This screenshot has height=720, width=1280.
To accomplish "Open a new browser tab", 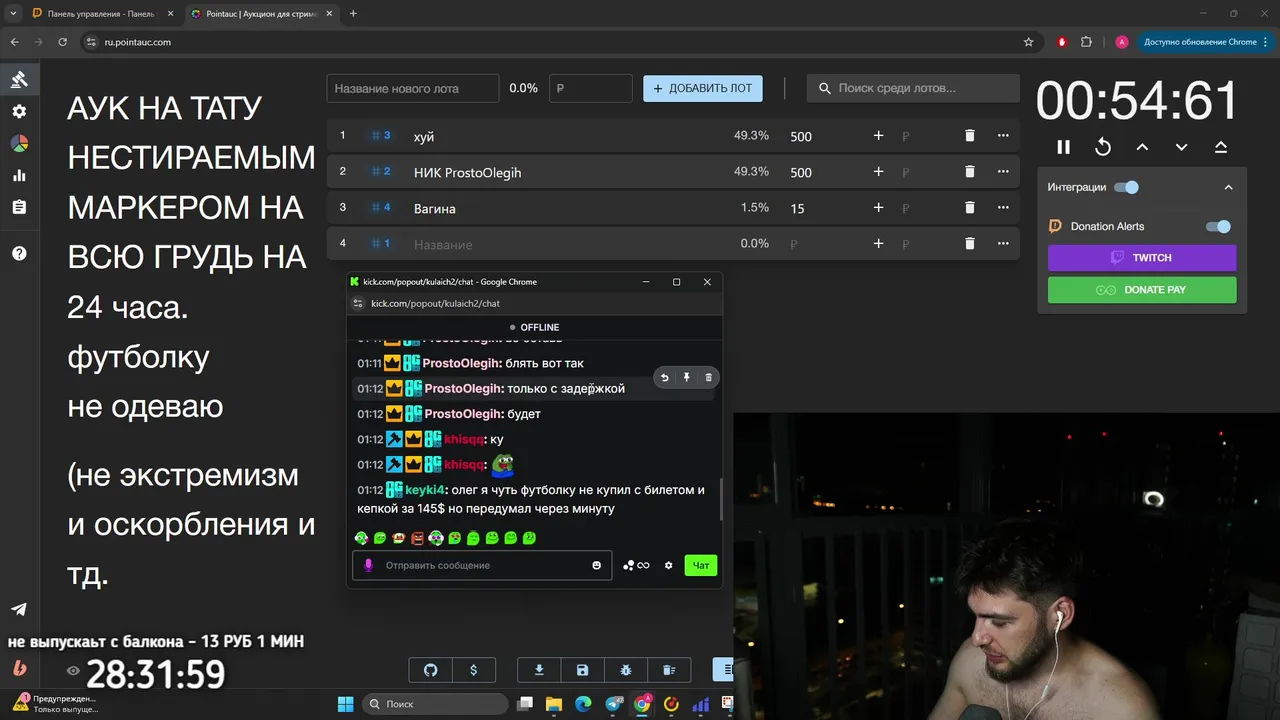I will pyautogui.click(x=353, y=14).
